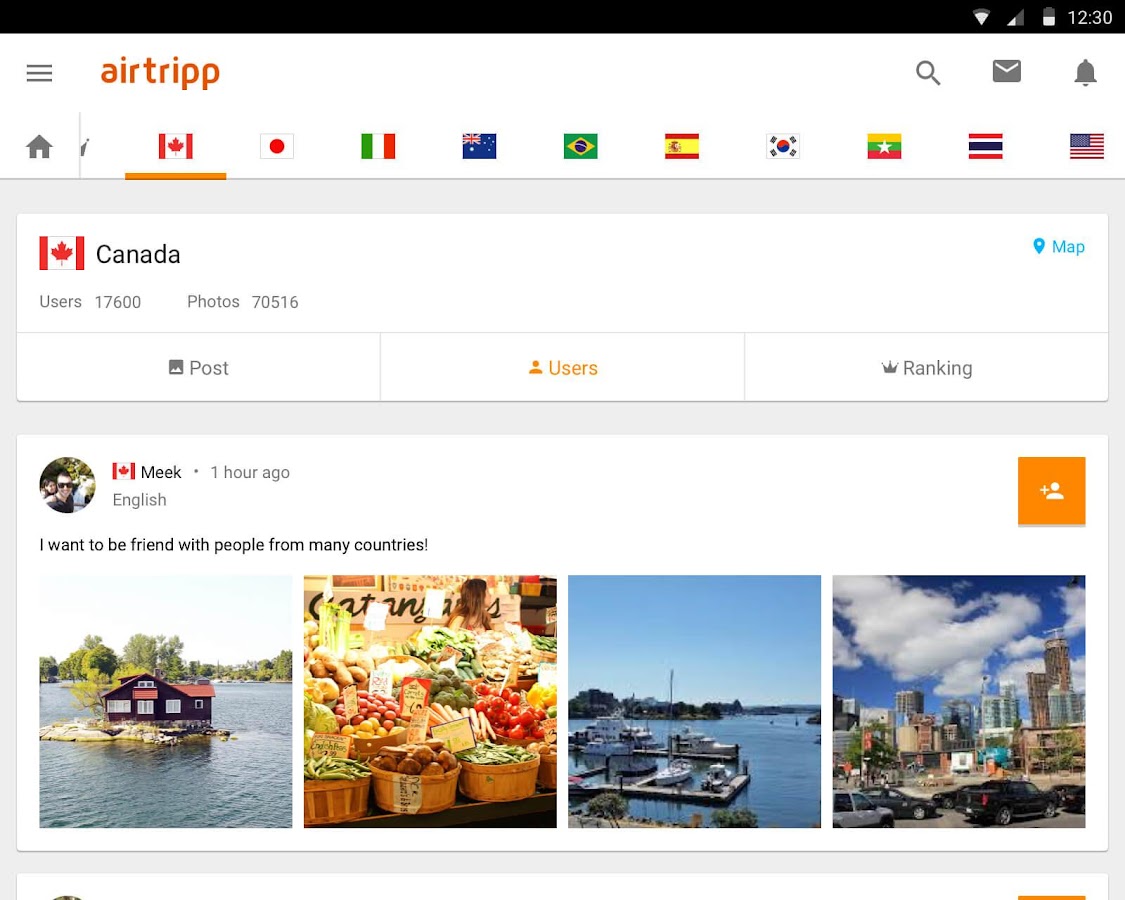
Task: Select the Japan flag tab
Action: [x=277, y=146]
